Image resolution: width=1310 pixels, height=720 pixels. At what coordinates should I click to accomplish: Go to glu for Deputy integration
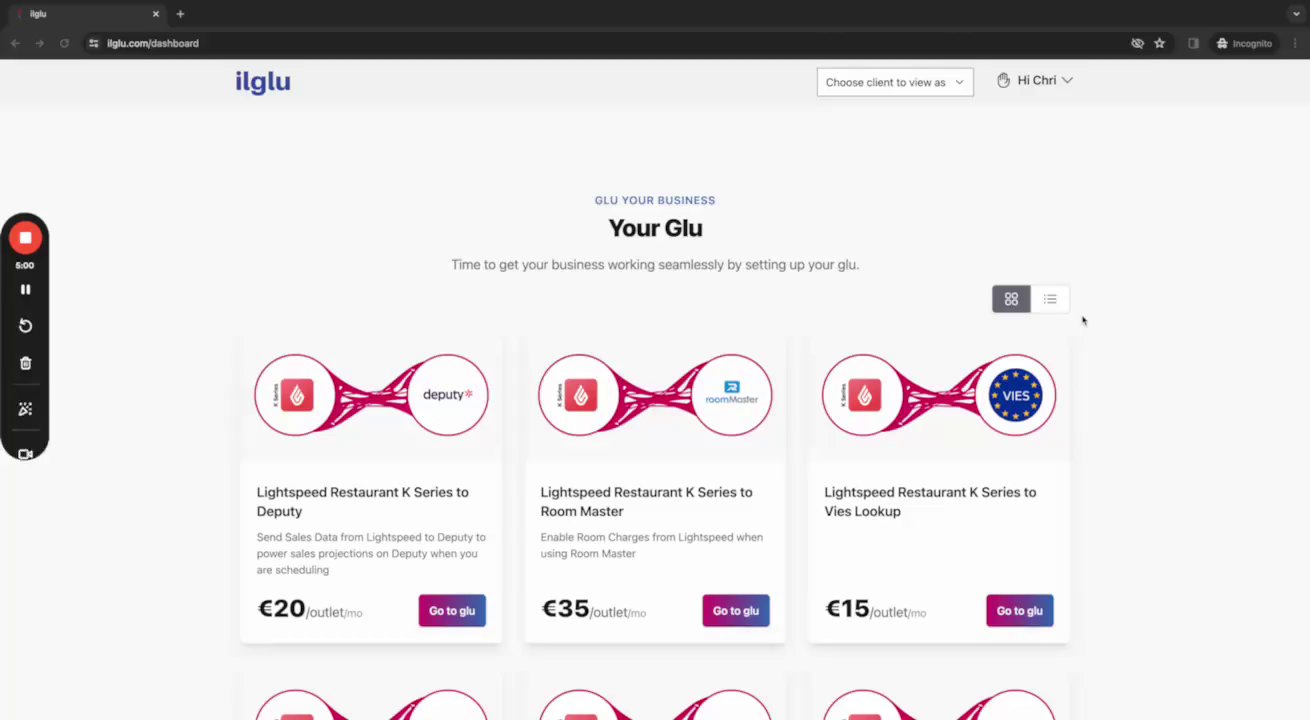click(452, 611)
